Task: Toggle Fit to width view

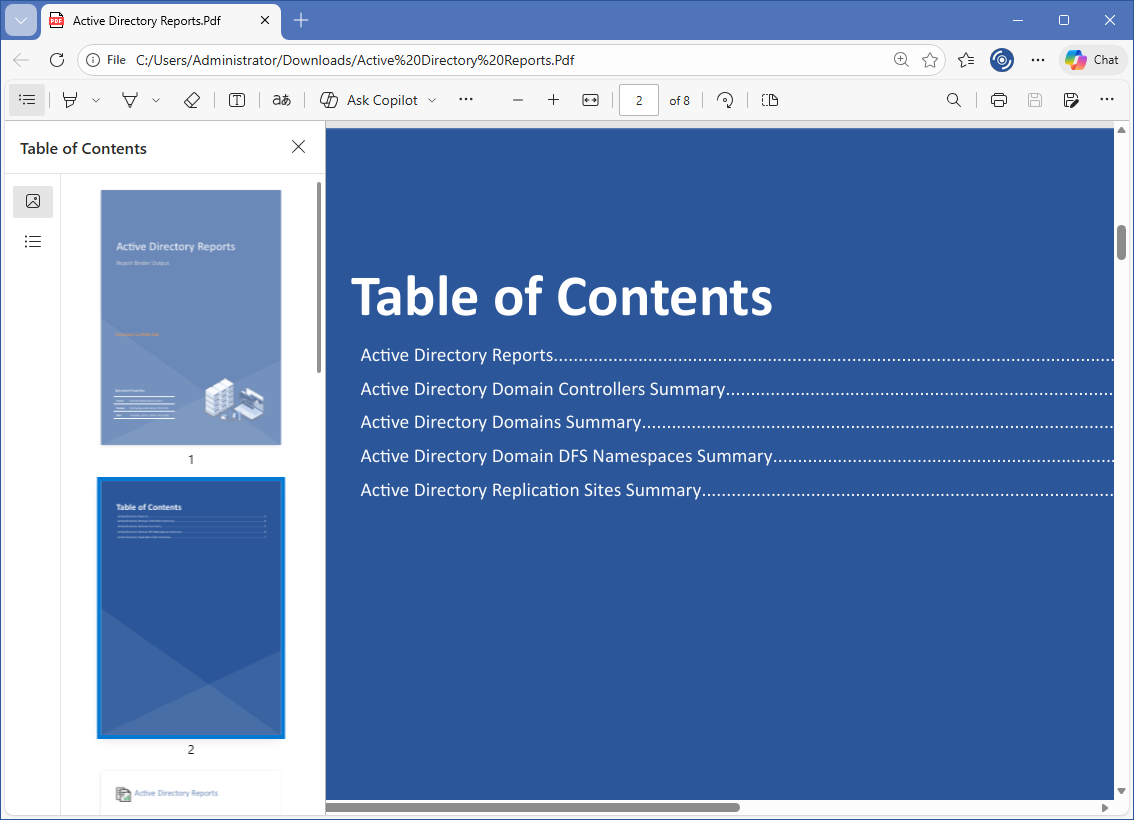Action: [590, 100]
